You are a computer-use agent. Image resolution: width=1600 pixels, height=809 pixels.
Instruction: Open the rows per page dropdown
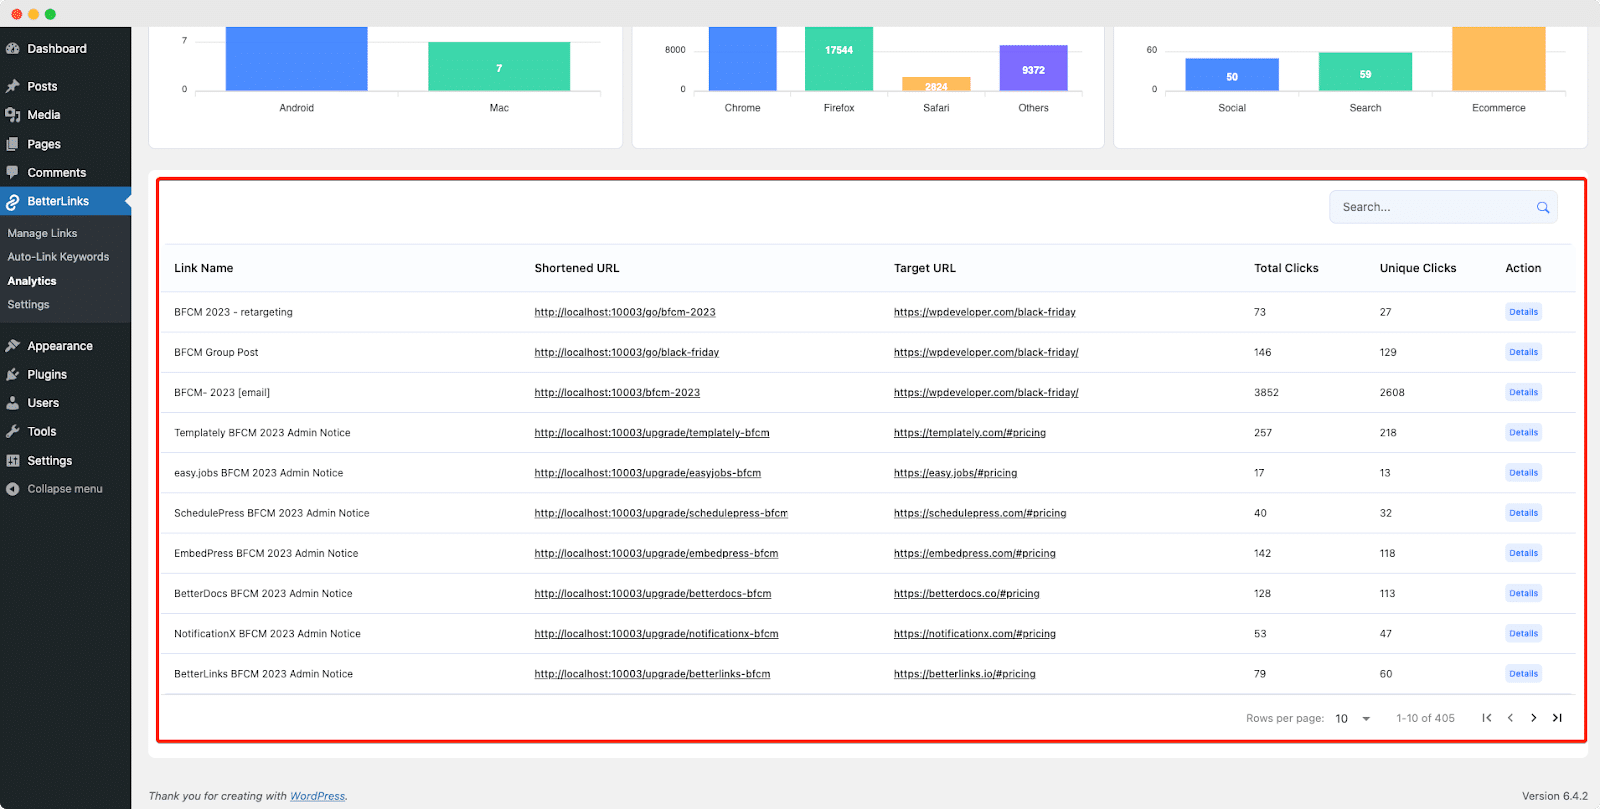1353,718
